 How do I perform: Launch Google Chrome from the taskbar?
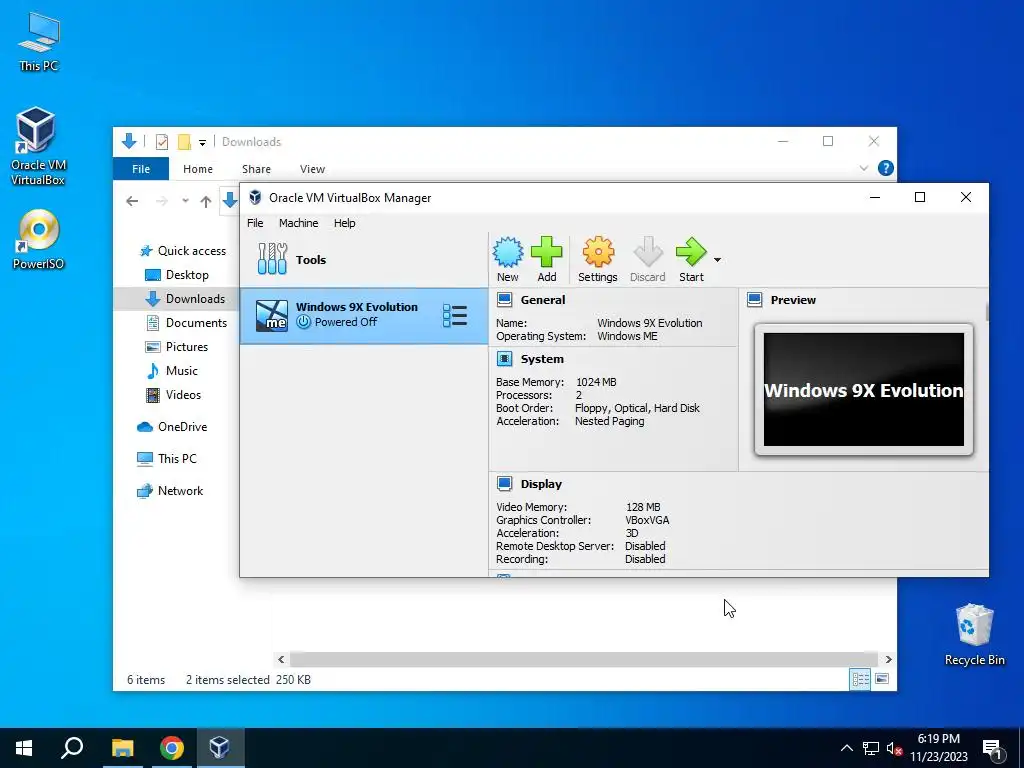click(172, 748)
